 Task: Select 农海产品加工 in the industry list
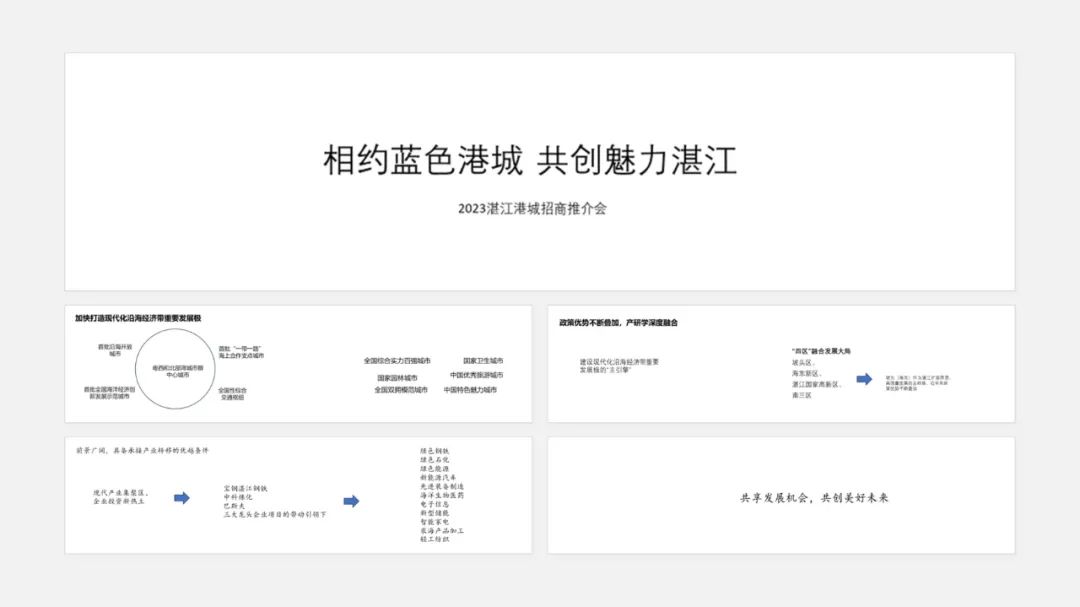(x=442, y=531)
